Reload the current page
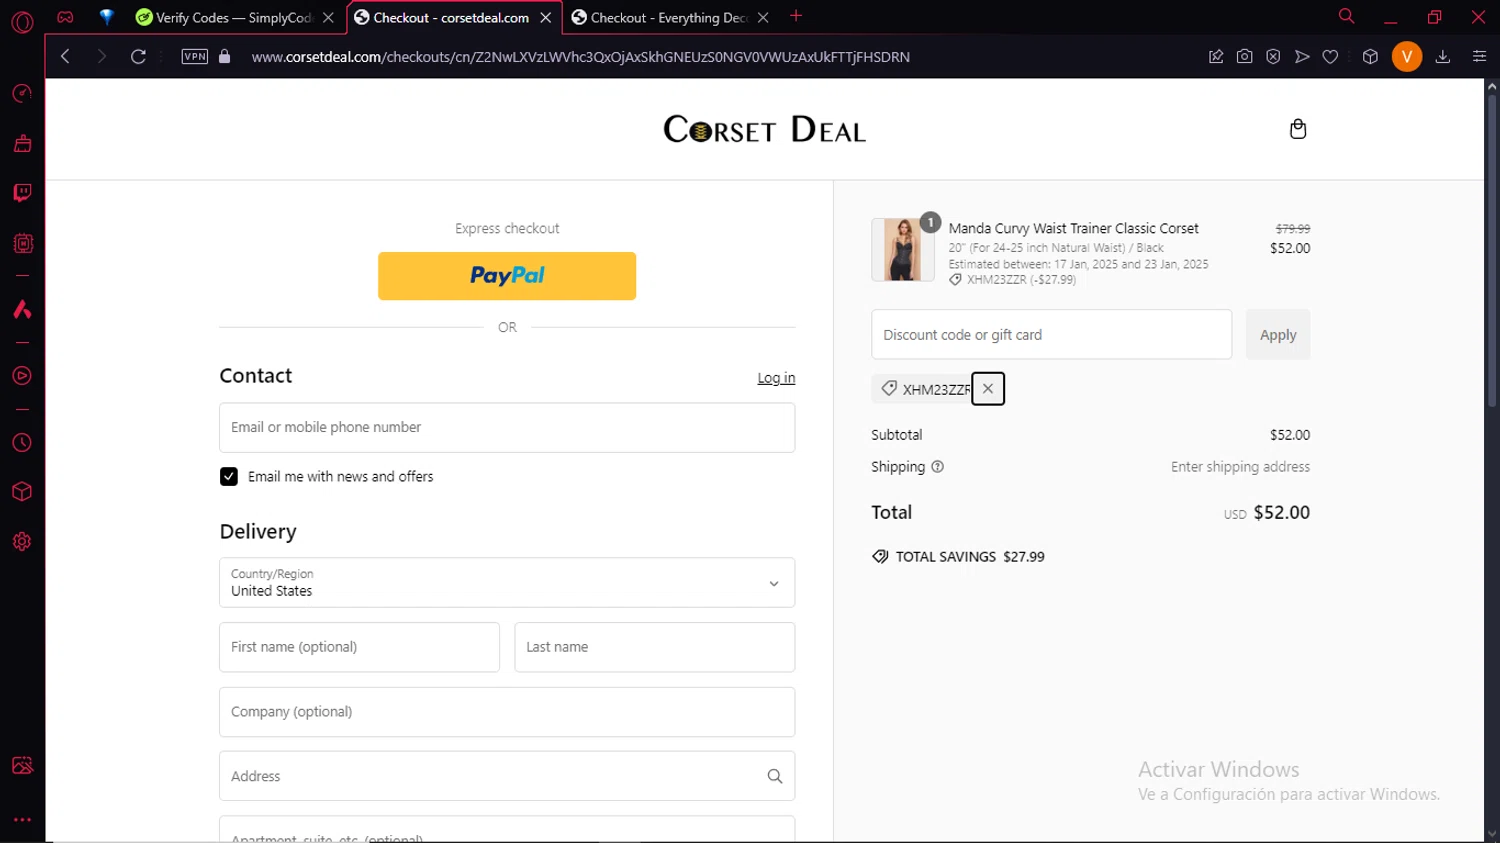 click(139, 57)
